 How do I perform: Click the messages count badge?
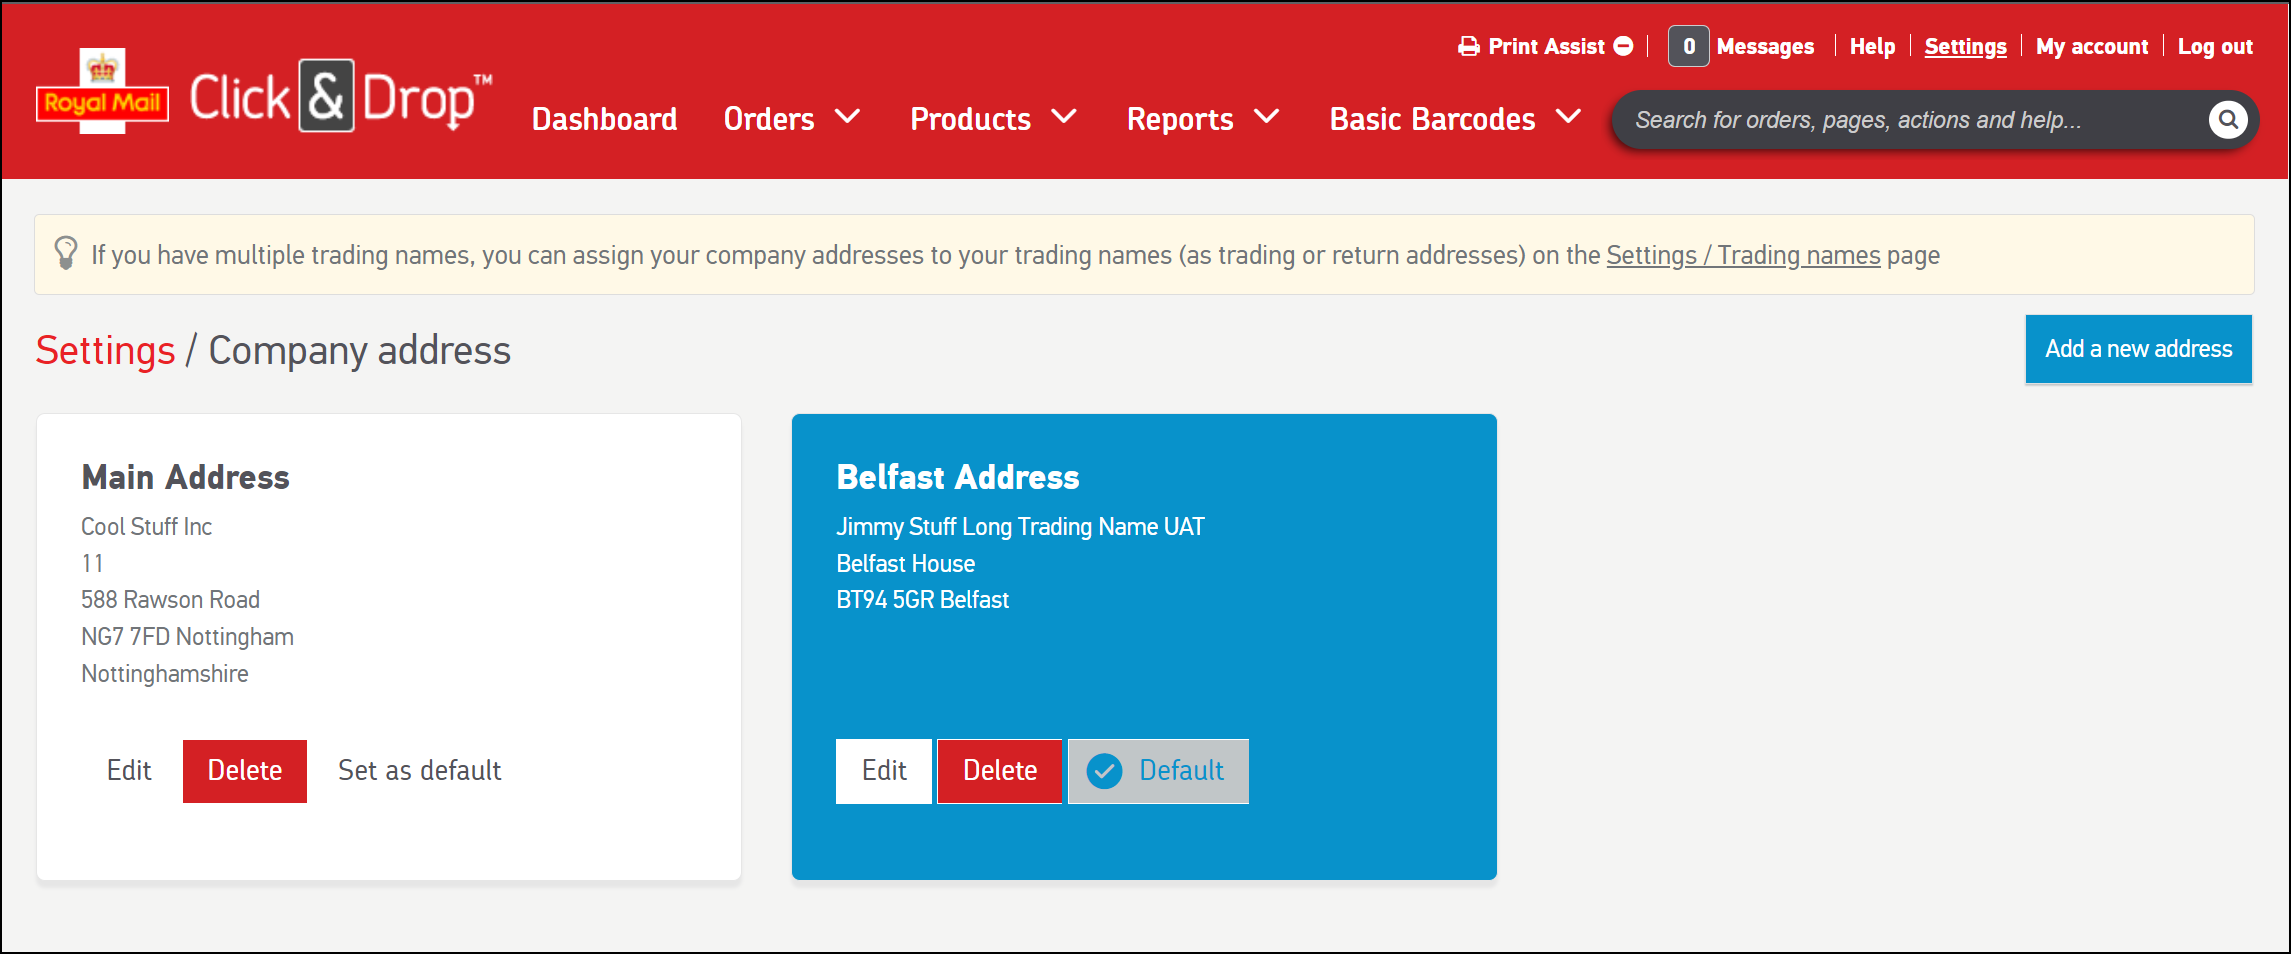click(x=1688, y=47)
